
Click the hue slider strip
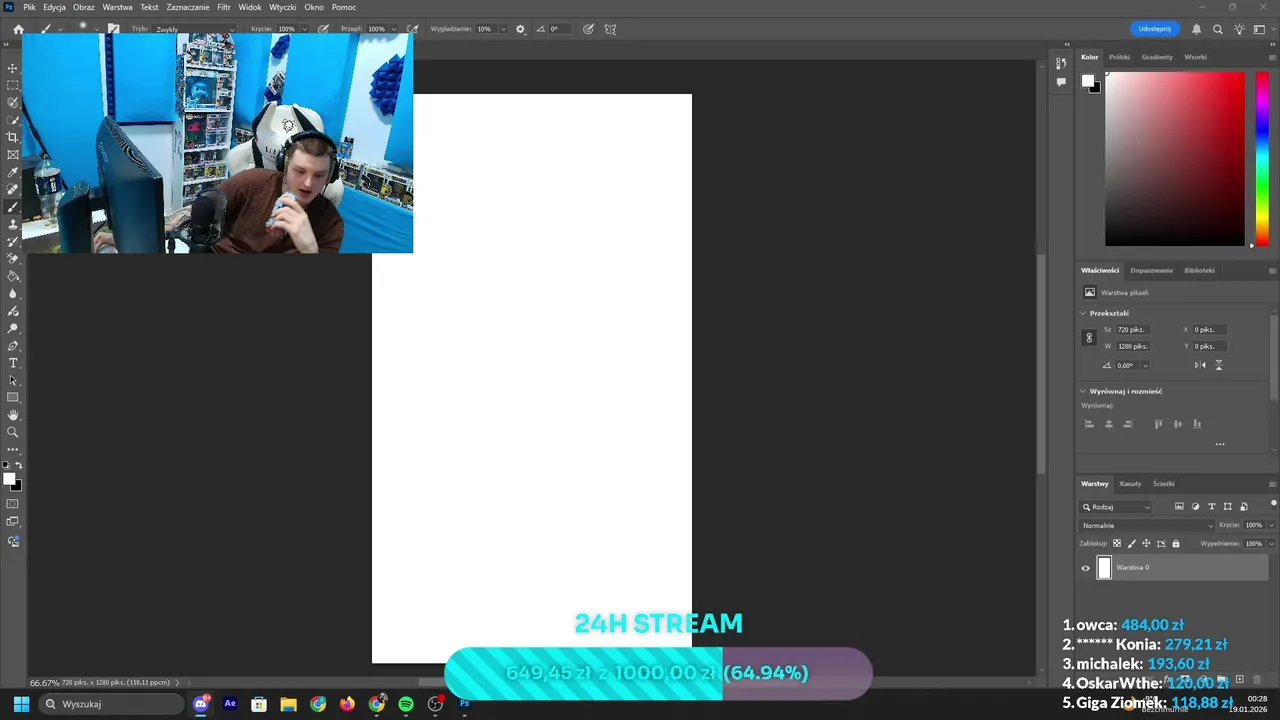point(1262,158)
